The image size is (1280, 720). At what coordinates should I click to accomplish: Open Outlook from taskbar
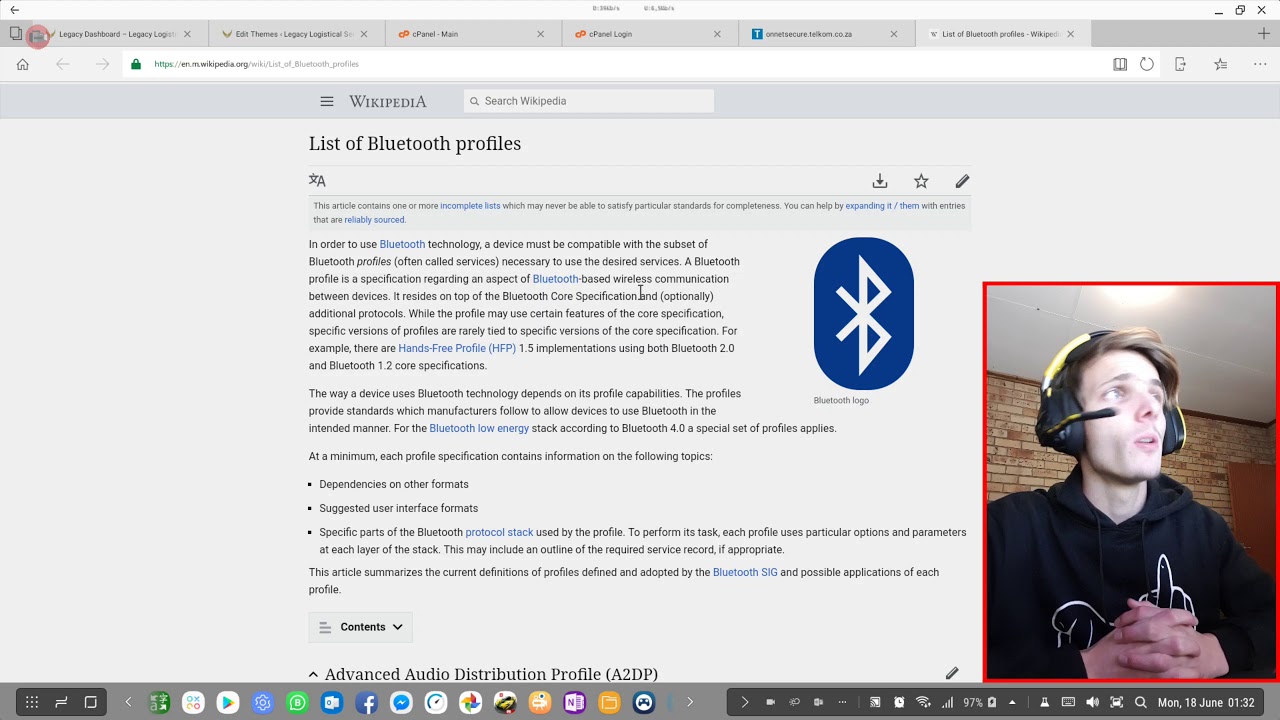[332, 703]
